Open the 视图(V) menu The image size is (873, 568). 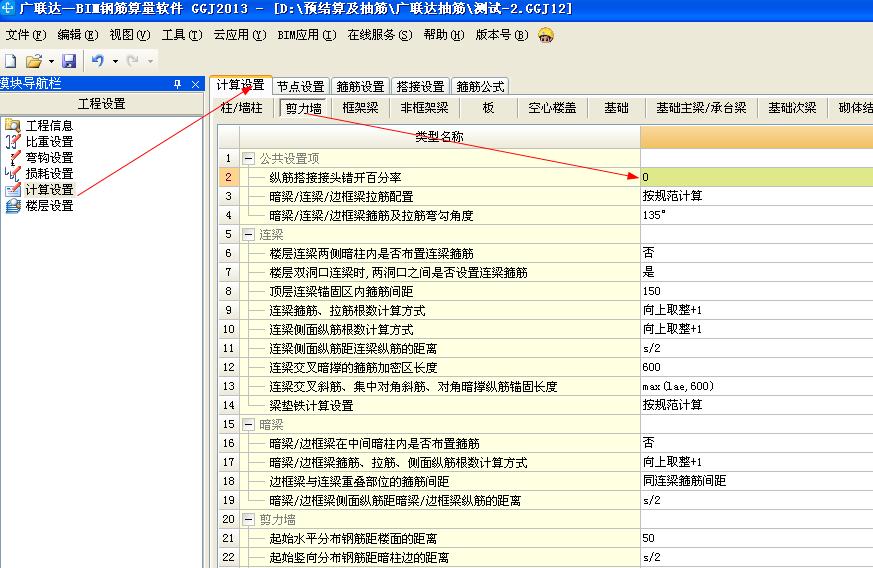[x=130, y=35]
